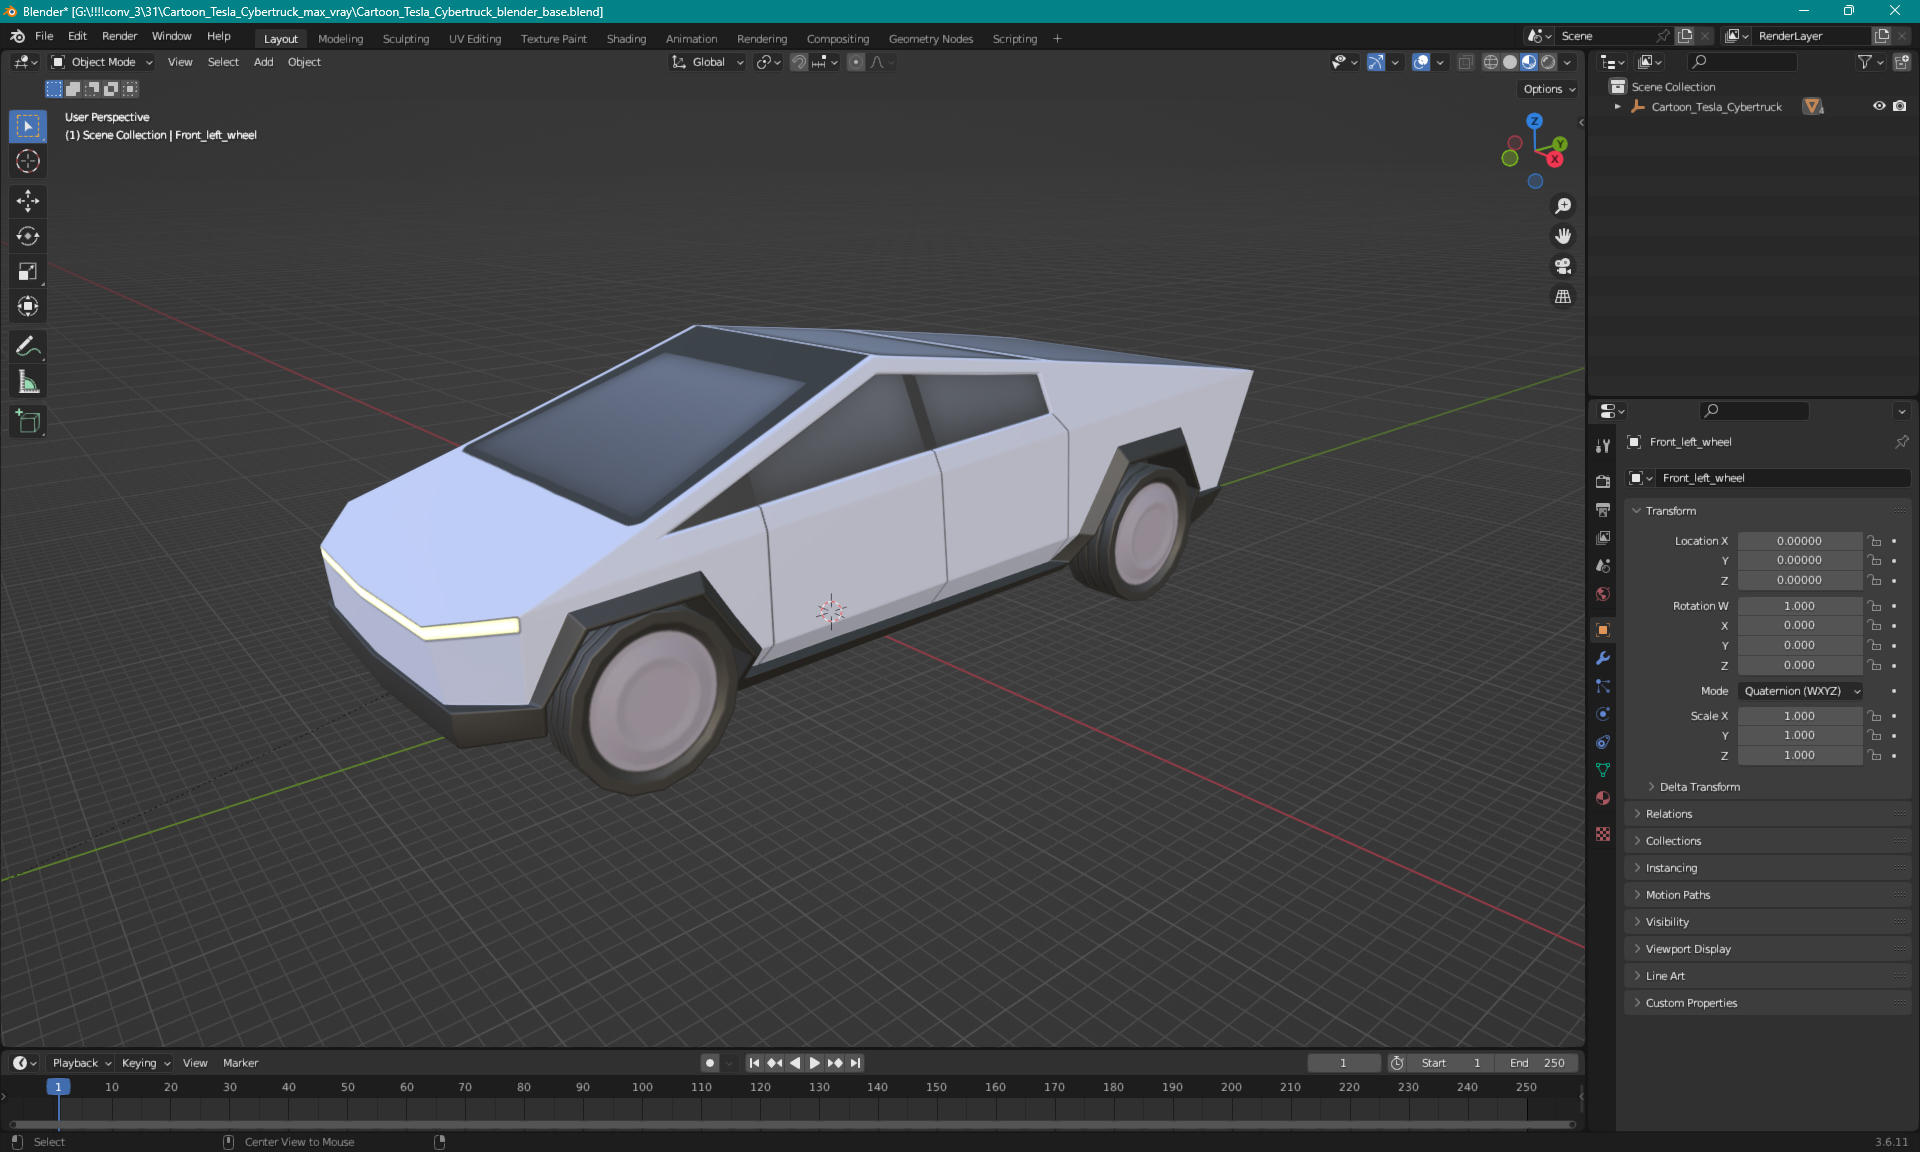Screen dimensions: 1920x1152
Task: Click the zoom view magnifier icon
Action: click(x=1562, y=206)
